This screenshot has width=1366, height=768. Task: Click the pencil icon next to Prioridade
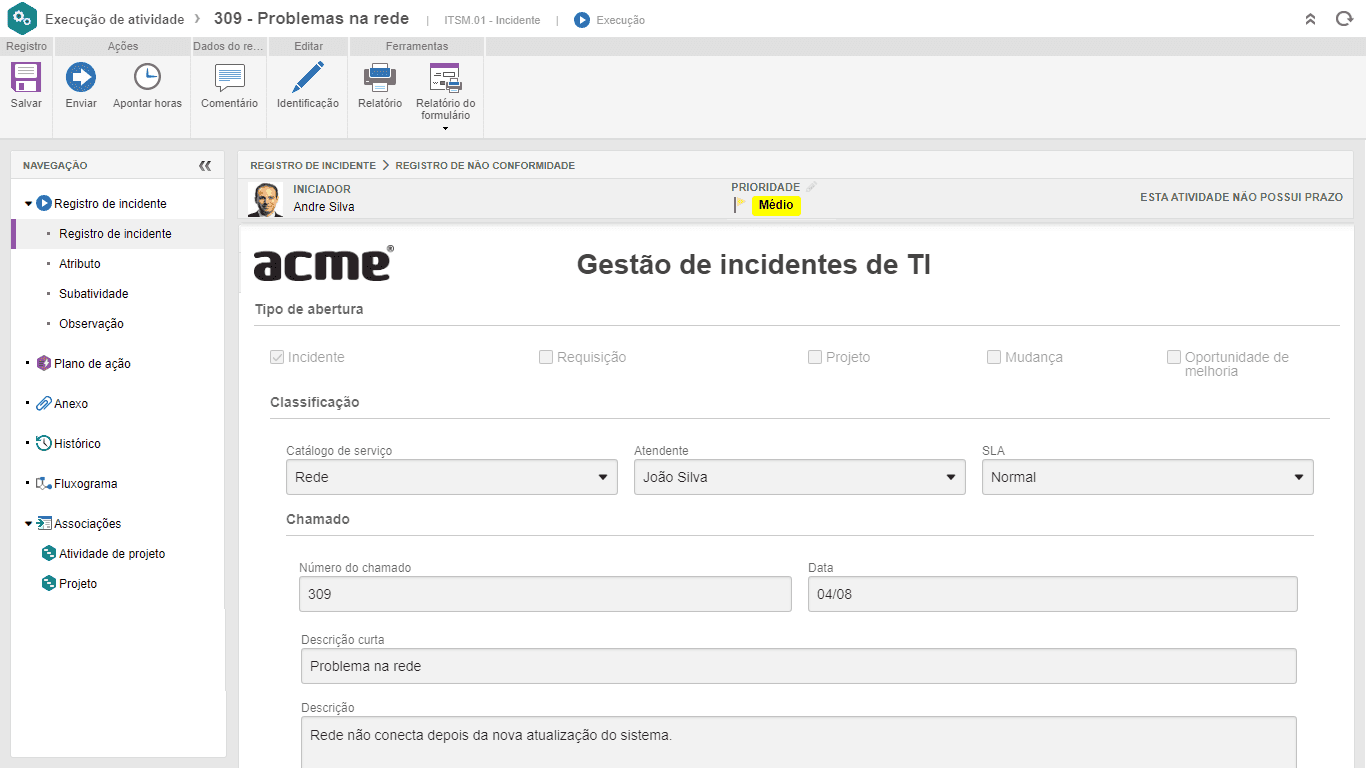812,187
